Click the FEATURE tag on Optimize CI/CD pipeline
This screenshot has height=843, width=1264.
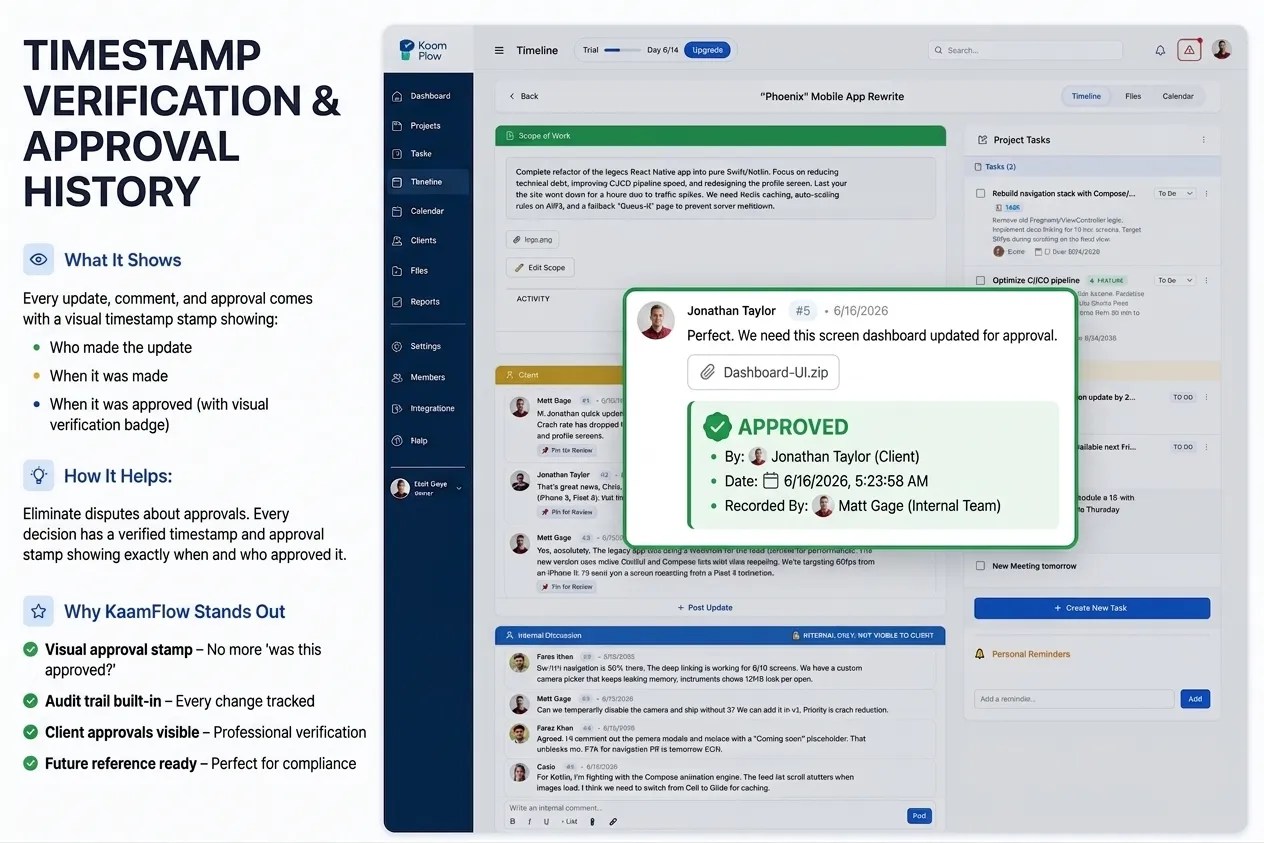coord(1107,281)
